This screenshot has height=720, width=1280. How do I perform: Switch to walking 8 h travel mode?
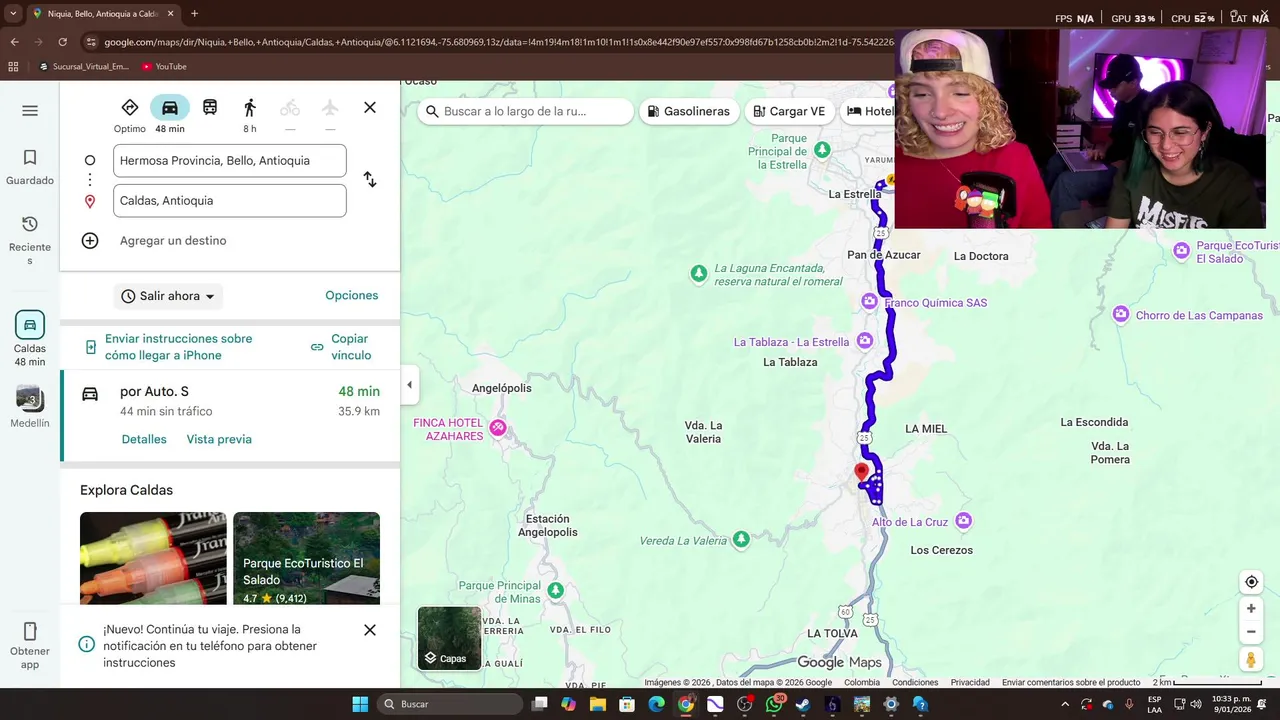pyautogui.click(x=250, y=115)
